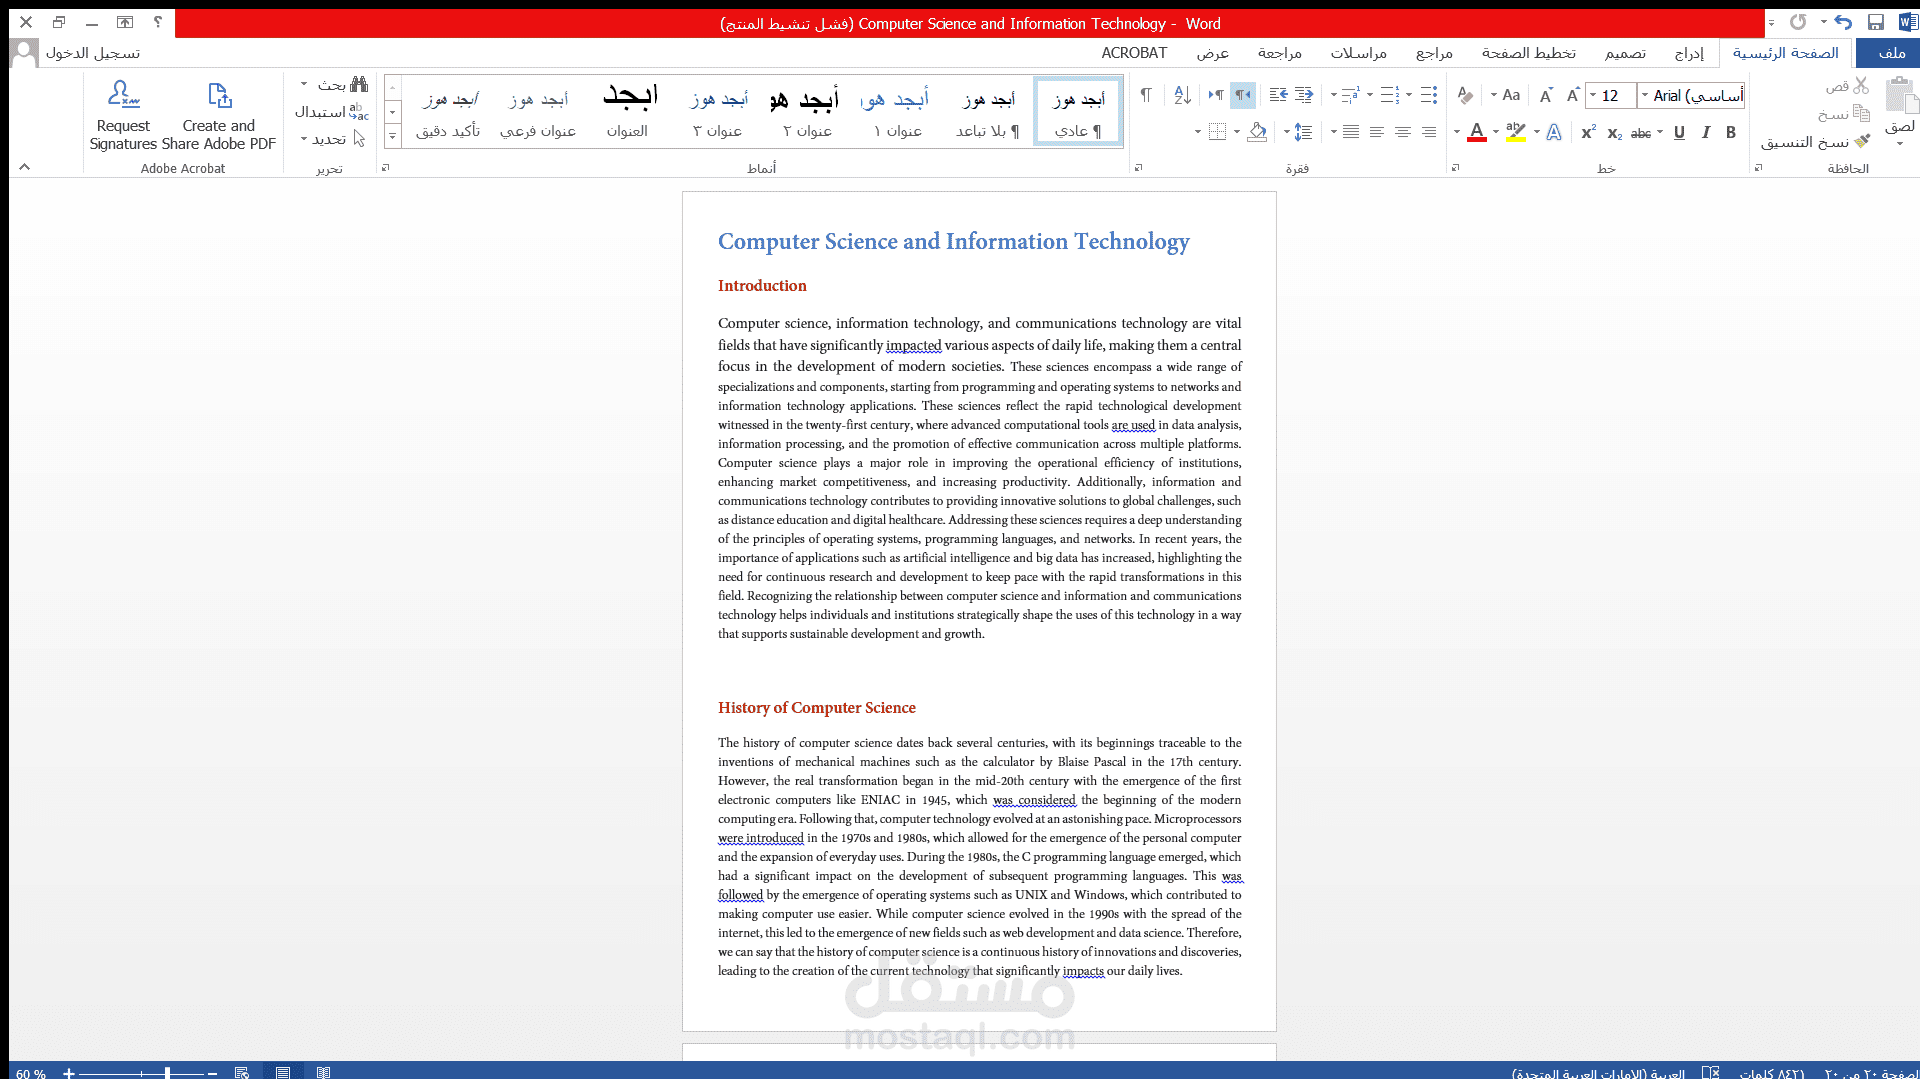Click the Format Painter brush
The image size is (1920, 1079).
tap(1862, 141)
